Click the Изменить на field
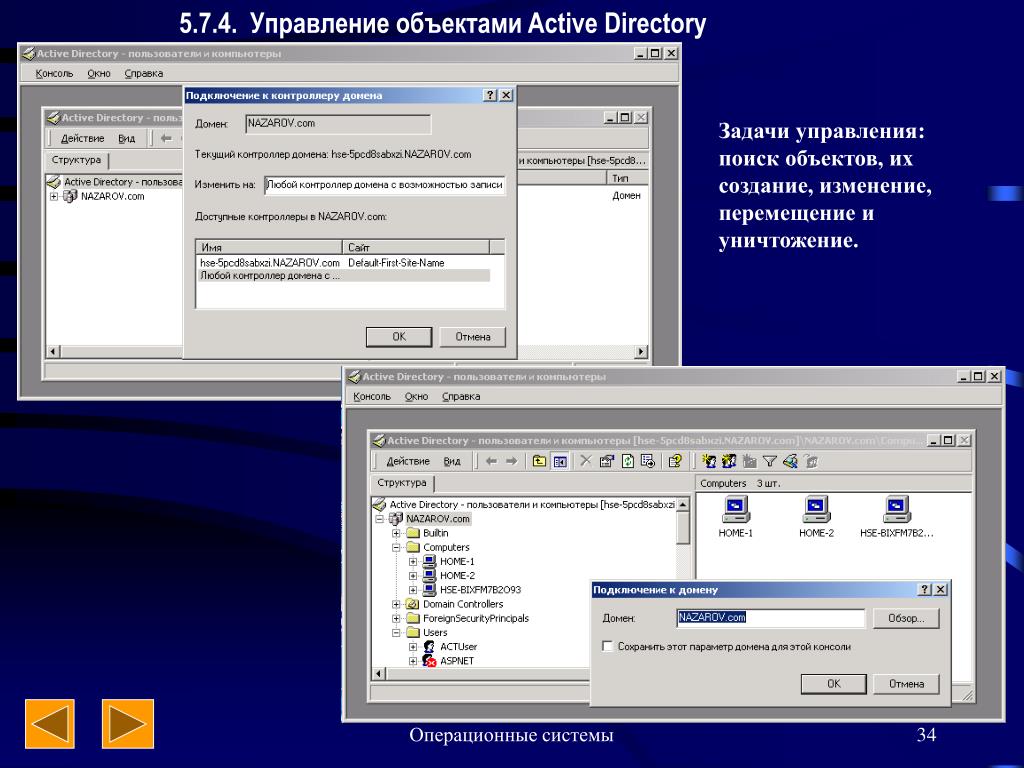Image resolution: width=1024 pixels, height=768 pixels. 385,185
